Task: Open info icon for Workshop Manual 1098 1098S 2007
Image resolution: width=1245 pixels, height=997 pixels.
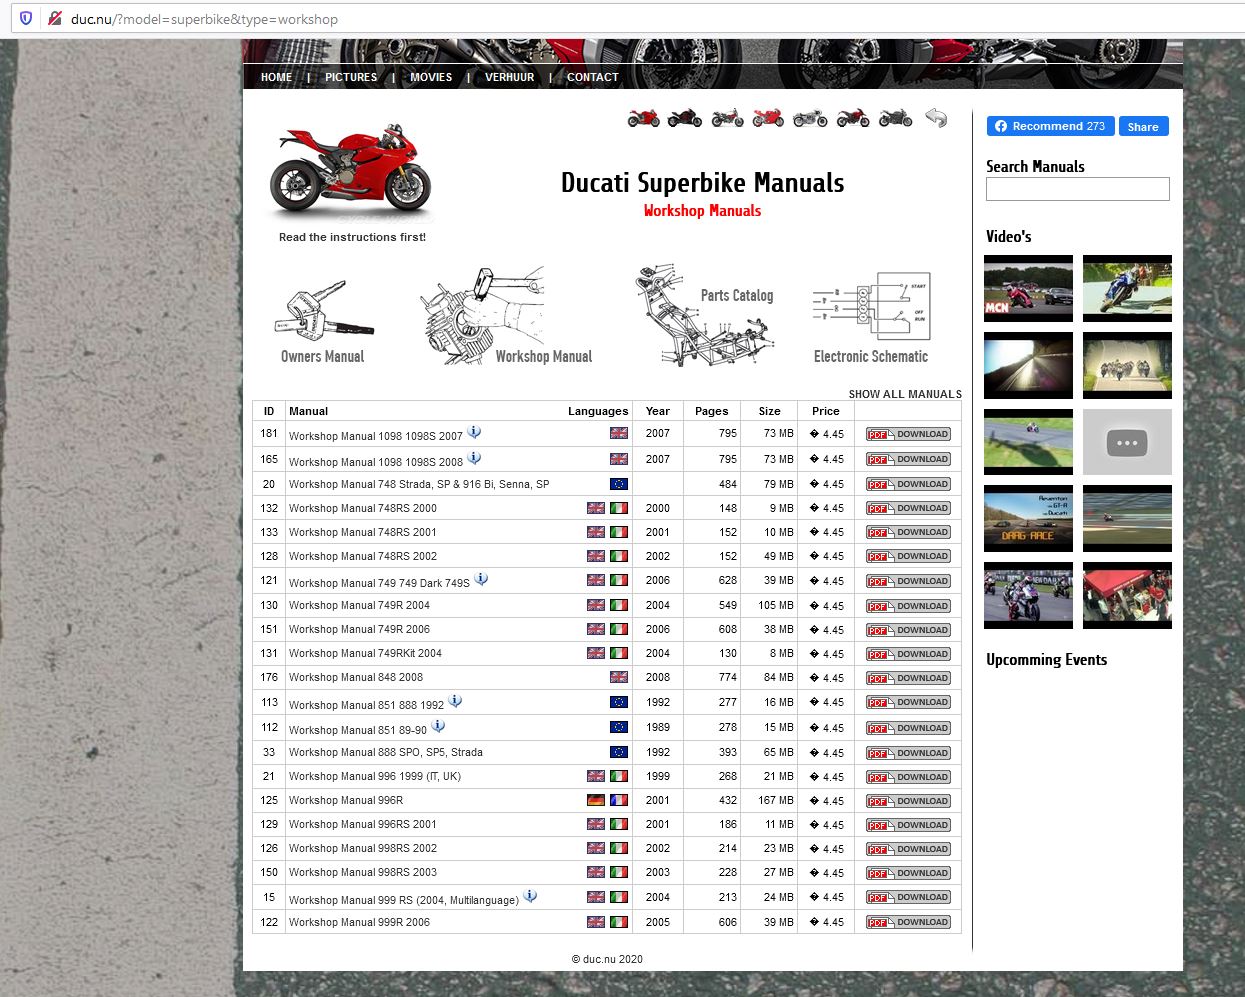Action: 474,432
